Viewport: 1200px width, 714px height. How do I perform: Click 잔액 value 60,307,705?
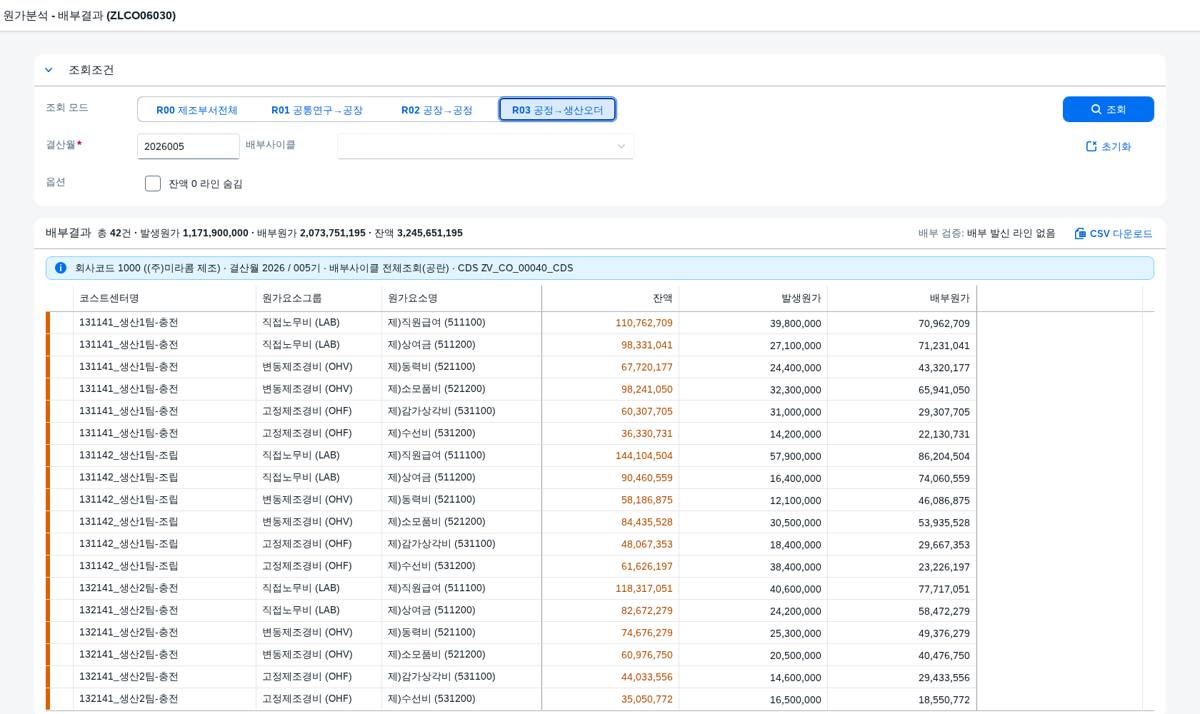(647, 412)
